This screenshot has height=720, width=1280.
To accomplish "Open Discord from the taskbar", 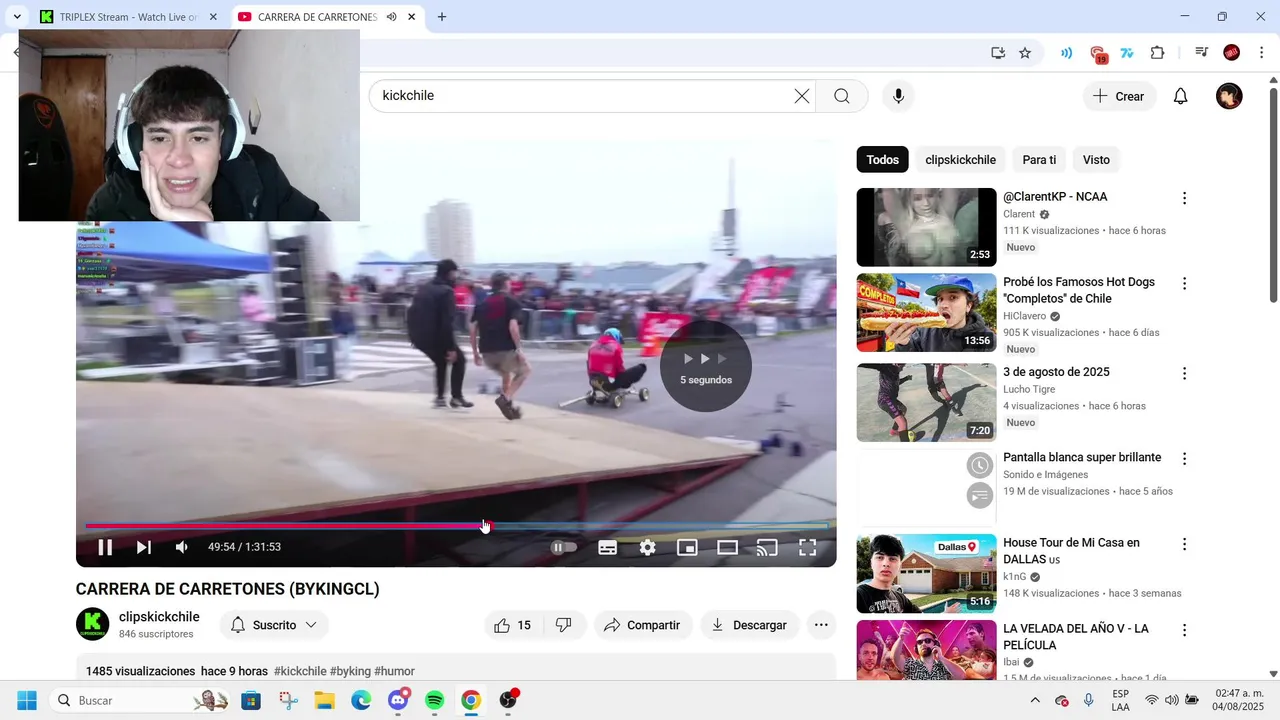I will click(398, 700).
